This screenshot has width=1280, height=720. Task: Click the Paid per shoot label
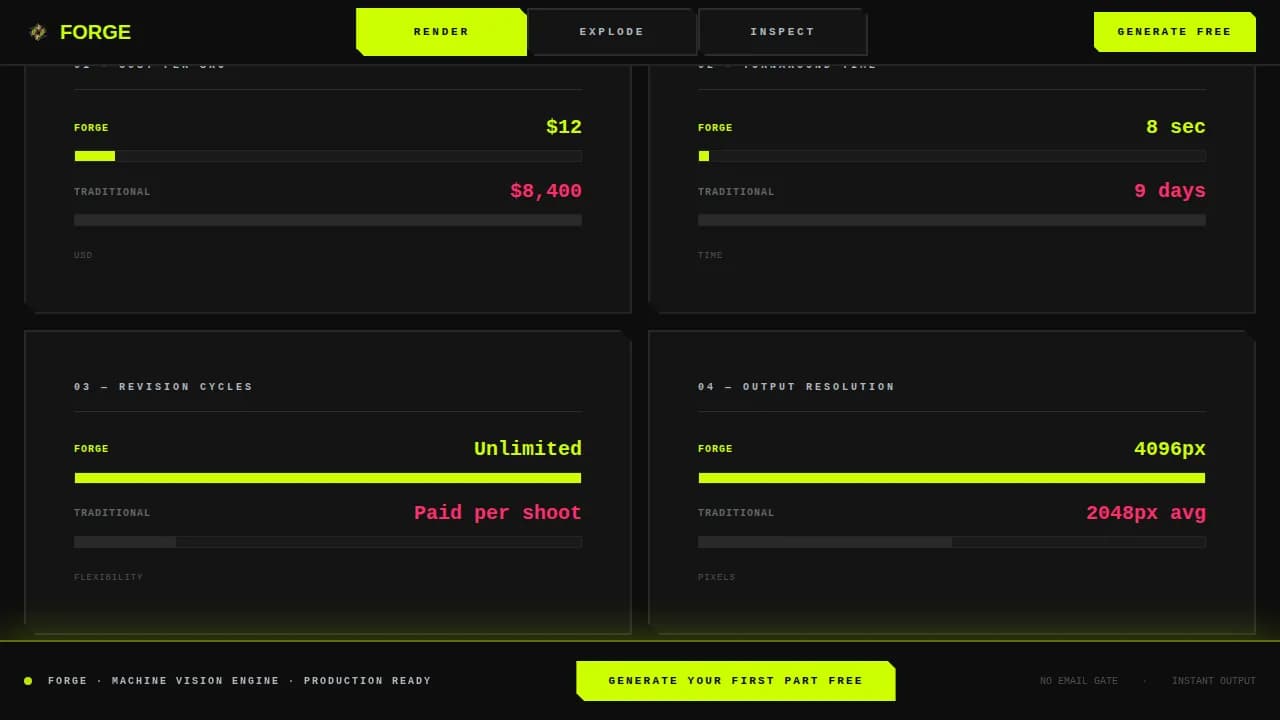coord(497,512)
